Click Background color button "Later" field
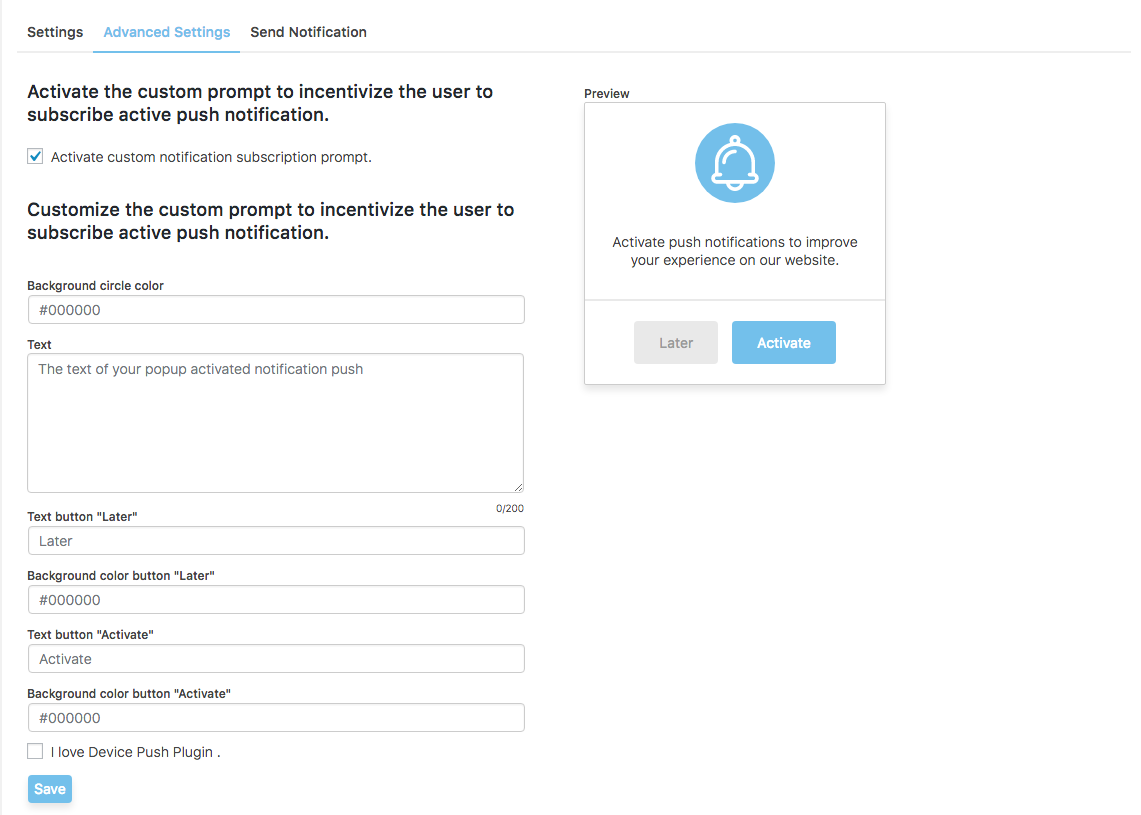Image resolution: width=1141 pixels, height=815 pixels. (276, 600)
